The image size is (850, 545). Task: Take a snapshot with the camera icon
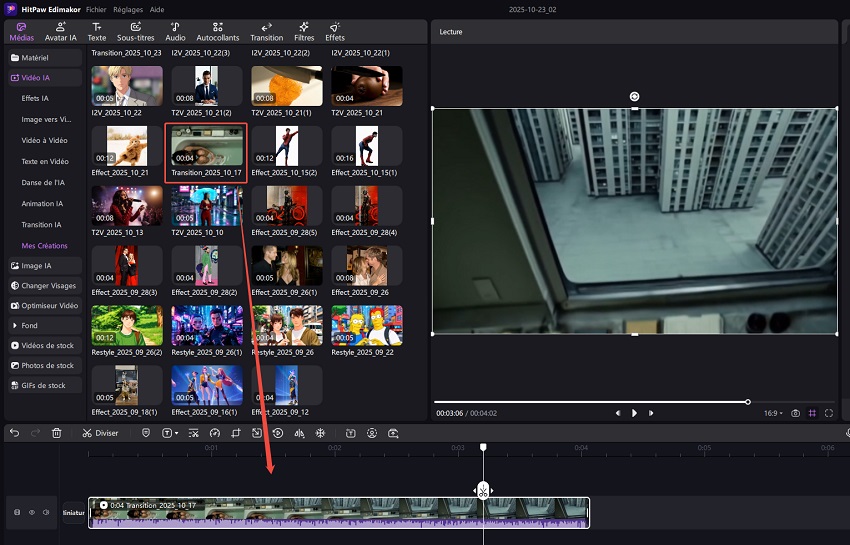795,413
